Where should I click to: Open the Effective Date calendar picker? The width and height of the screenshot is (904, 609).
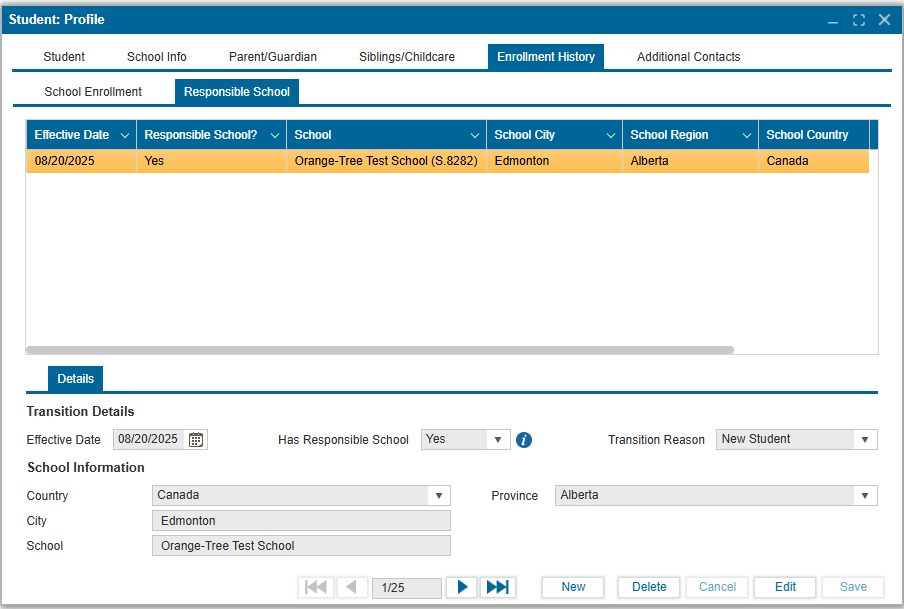coord(196,439)
